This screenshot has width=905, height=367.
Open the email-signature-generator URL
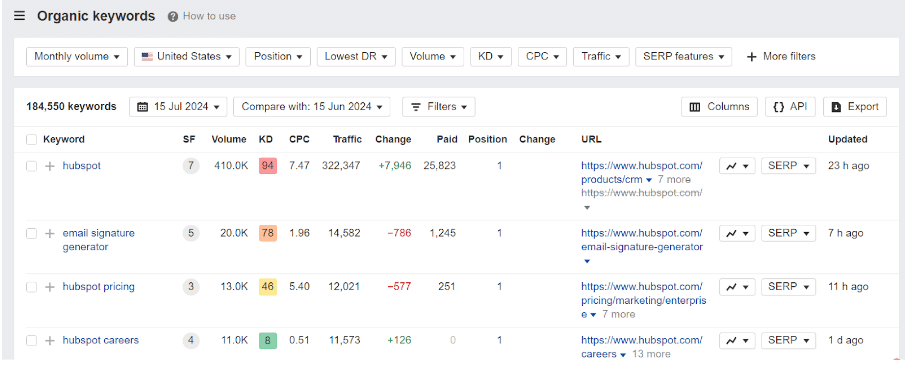642,240
